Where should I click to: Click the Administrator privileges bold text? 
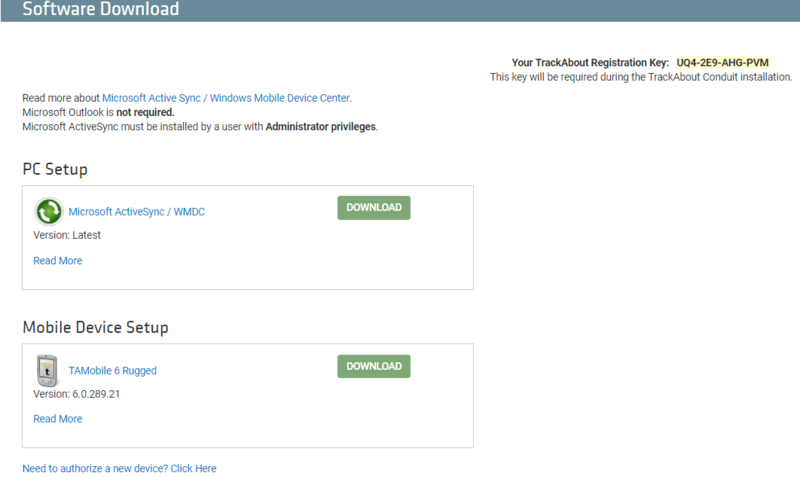321,127
